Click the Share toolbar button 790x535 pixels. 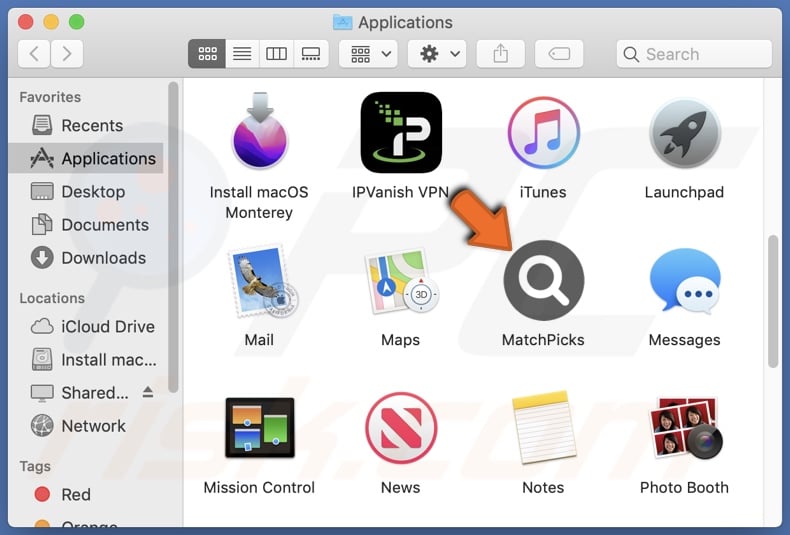[501, 54]
